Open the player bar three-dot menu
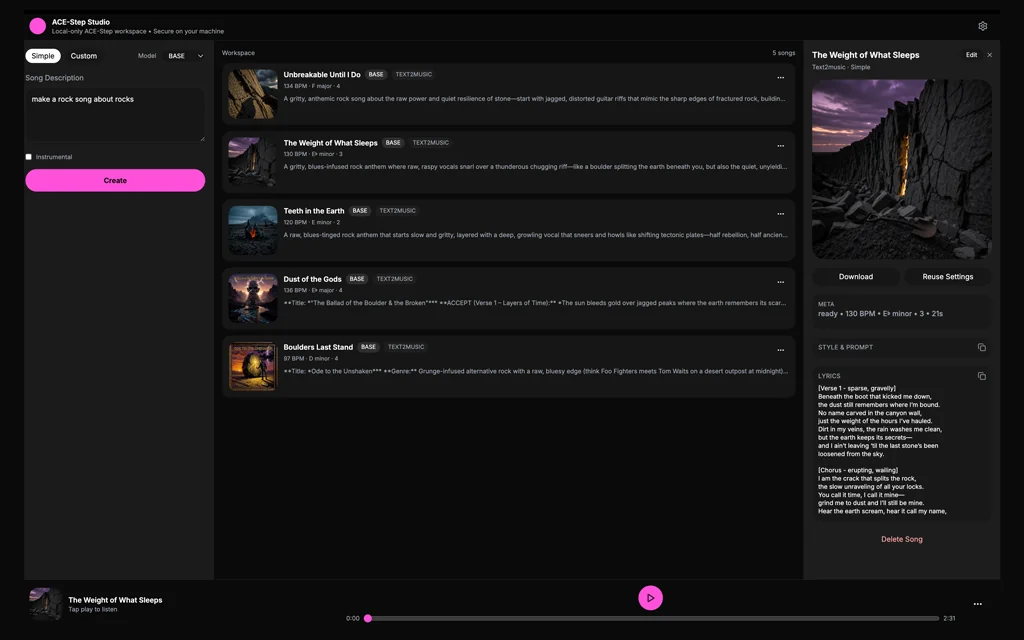 point(977,604)
